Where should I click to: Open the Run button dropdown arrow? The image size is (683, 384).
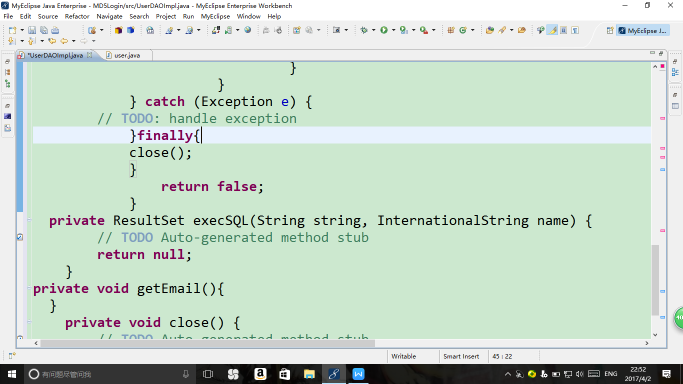(x=393, y=30)
